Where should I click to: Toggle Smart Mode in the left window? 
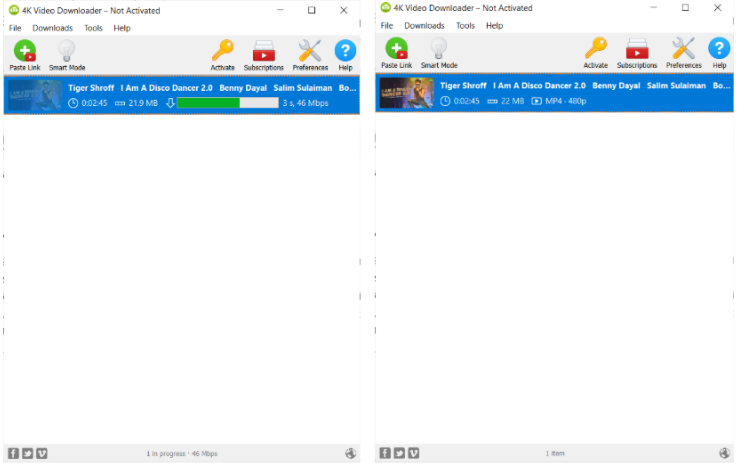click(x=67, y=56)
